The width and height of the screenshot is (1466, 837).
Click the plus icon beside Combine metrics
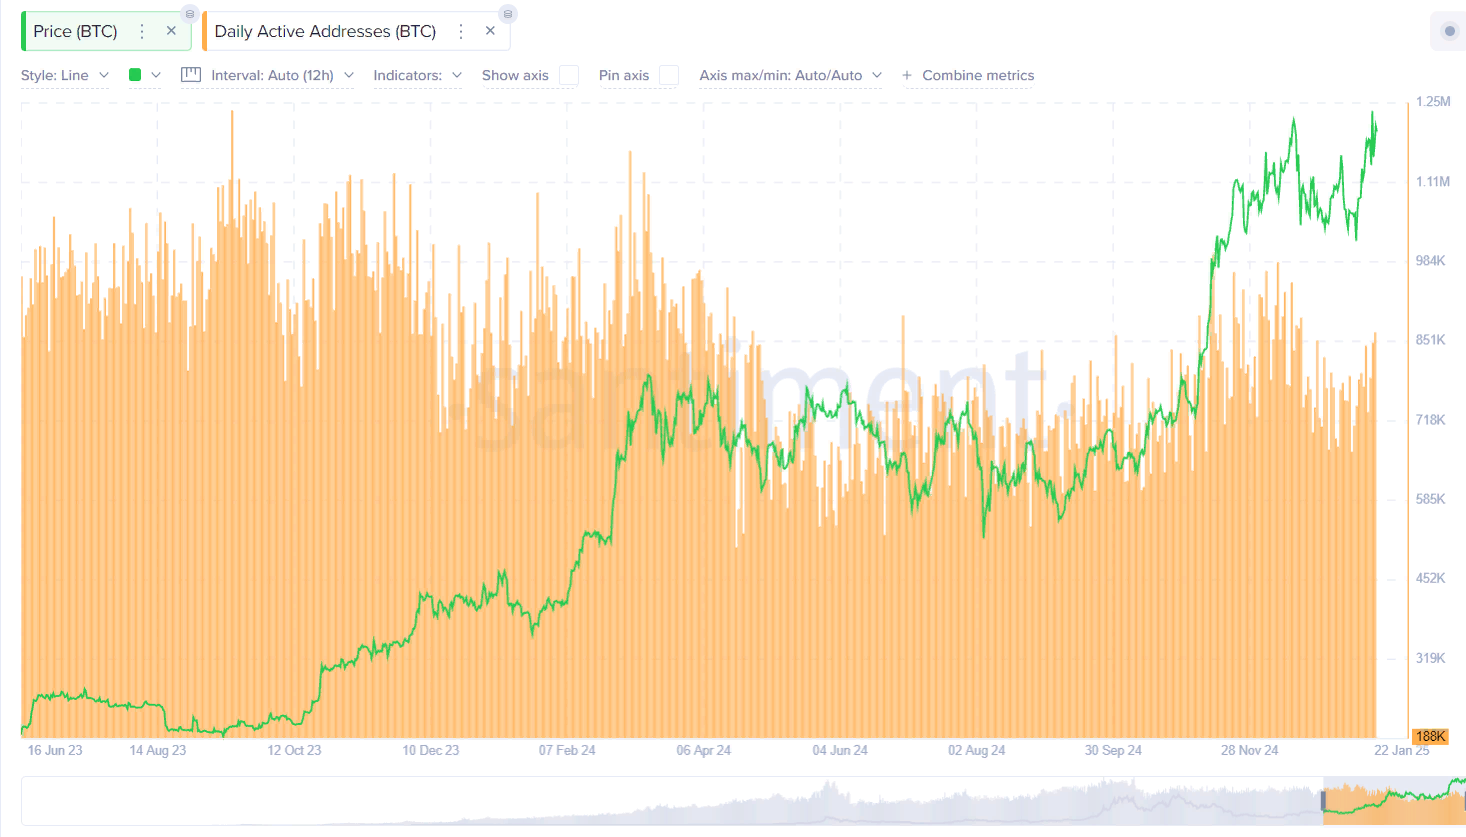point(907,75)
